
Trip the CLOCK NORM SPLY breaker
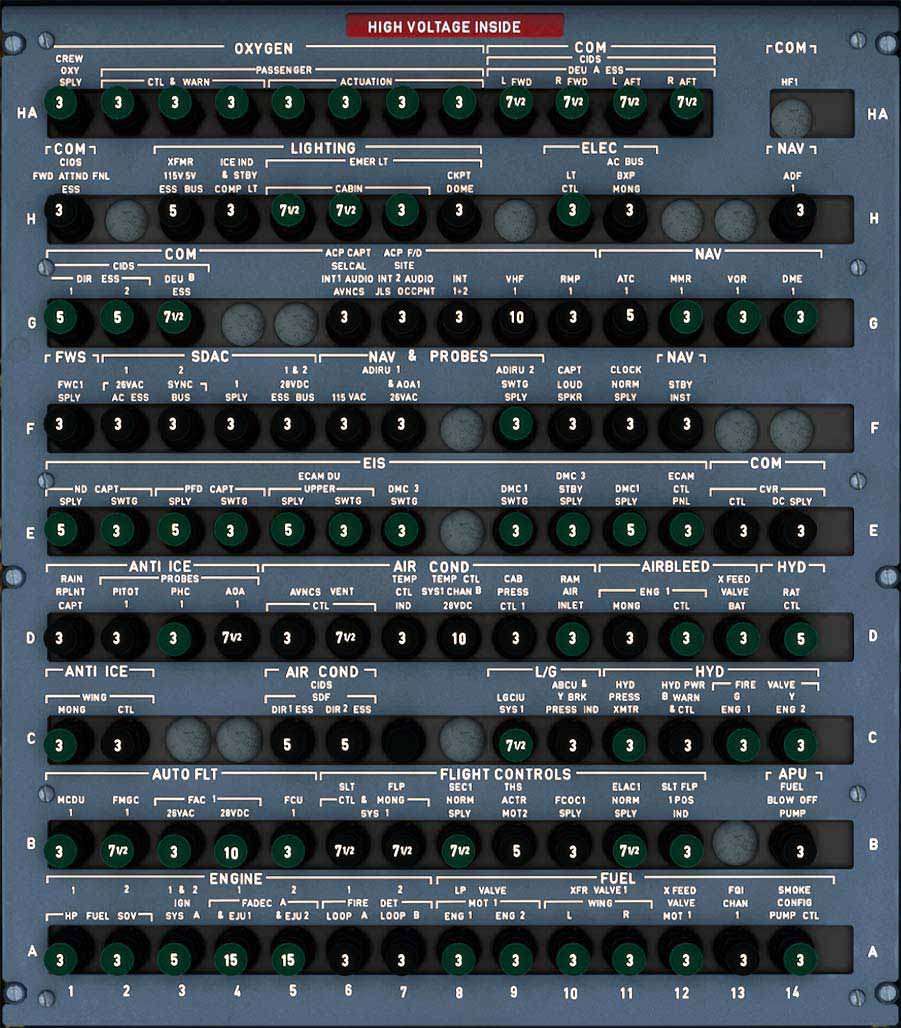(x=628, y=425)
